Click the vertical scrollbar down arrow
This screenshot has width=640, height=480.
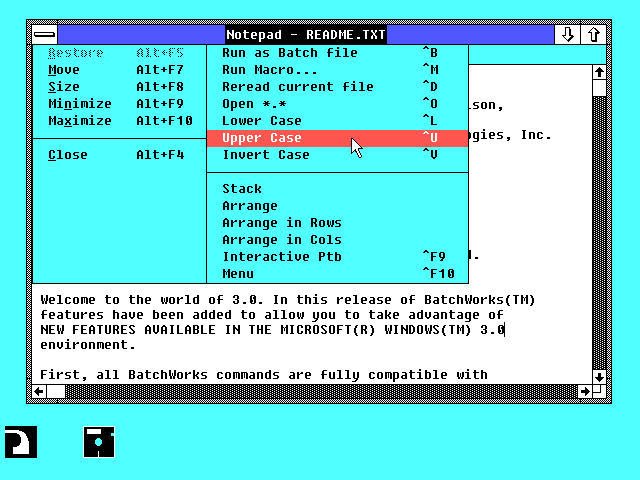tap(599, 377)
